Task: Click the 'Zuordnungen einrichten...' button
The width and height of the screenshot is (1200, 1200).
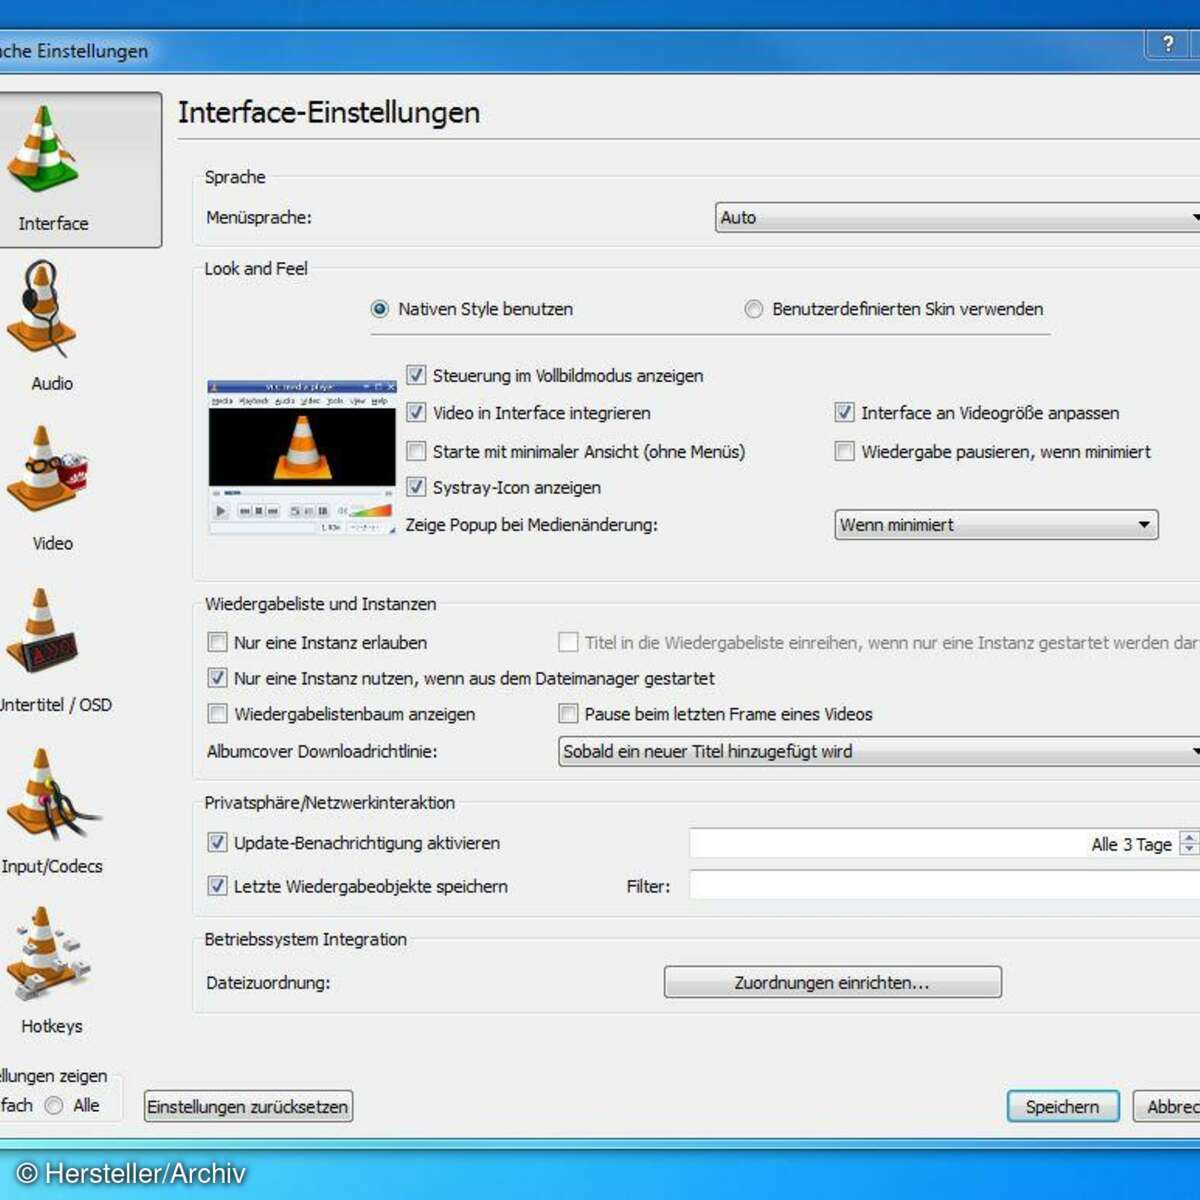Action: 832,982
